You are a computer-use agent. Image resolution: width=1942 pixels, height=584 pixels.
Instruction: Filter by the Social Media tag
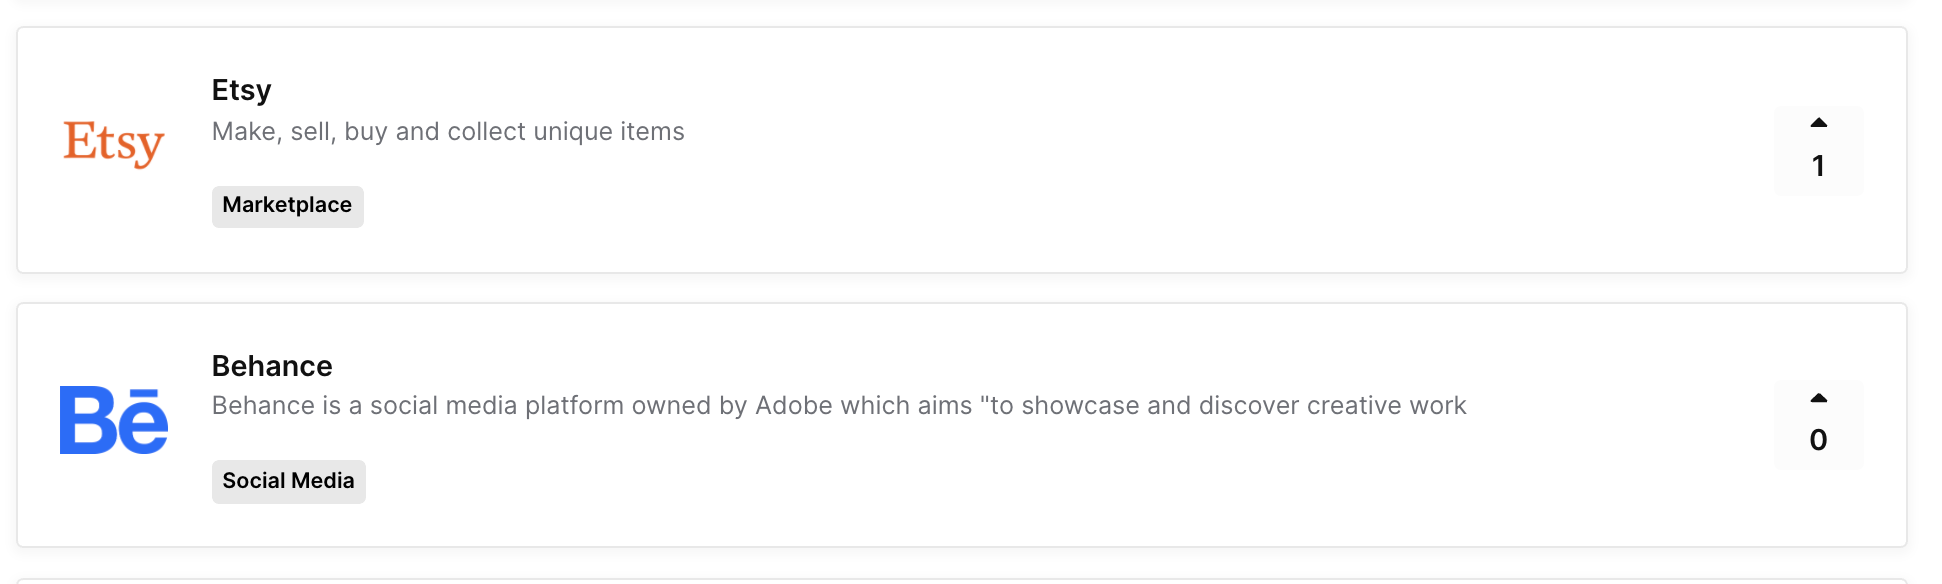(288, 481)
